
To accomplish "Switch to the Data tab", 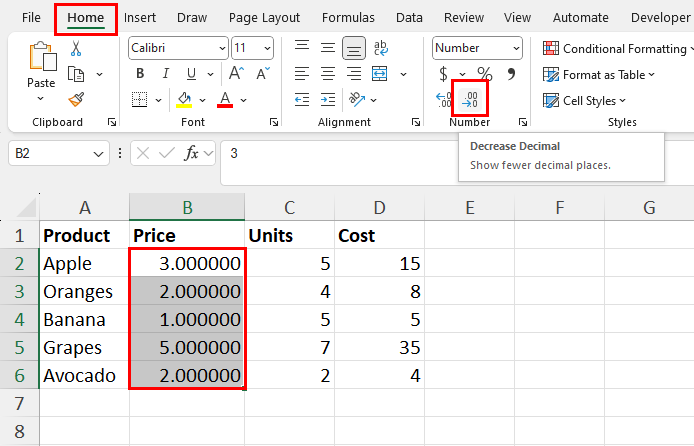I will point(409,18).
